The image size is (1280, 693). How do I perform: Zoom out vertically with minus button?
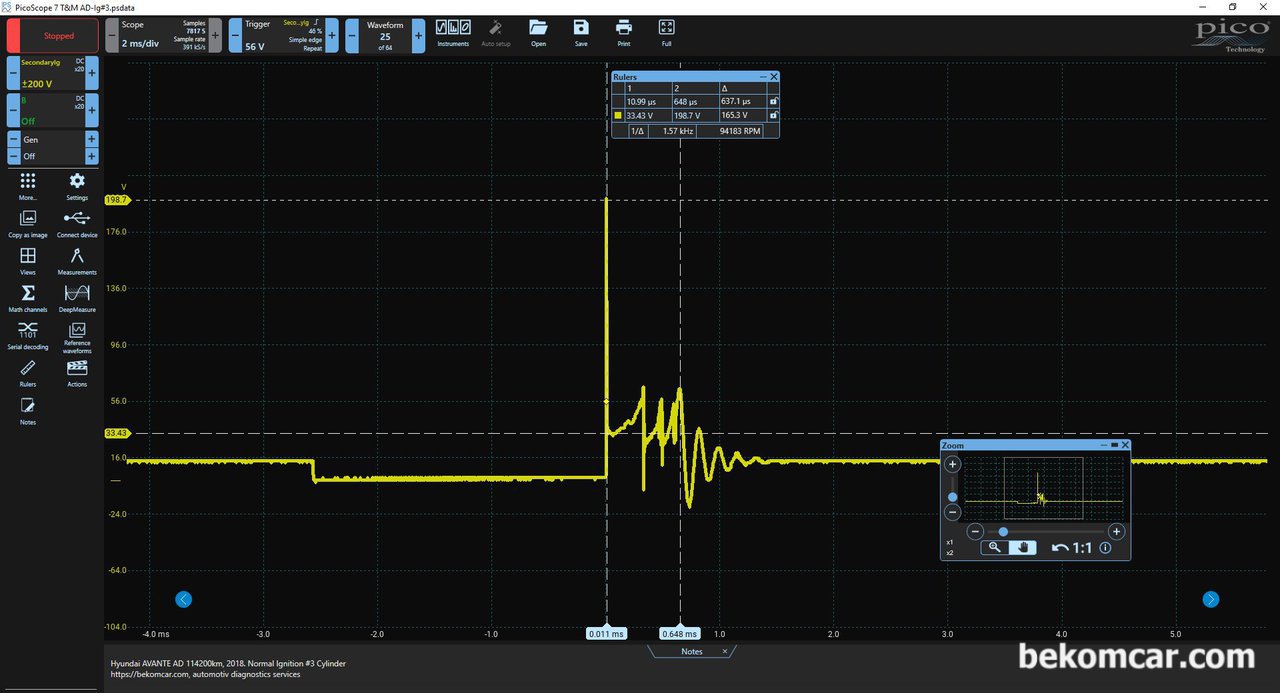coord(953,512)
